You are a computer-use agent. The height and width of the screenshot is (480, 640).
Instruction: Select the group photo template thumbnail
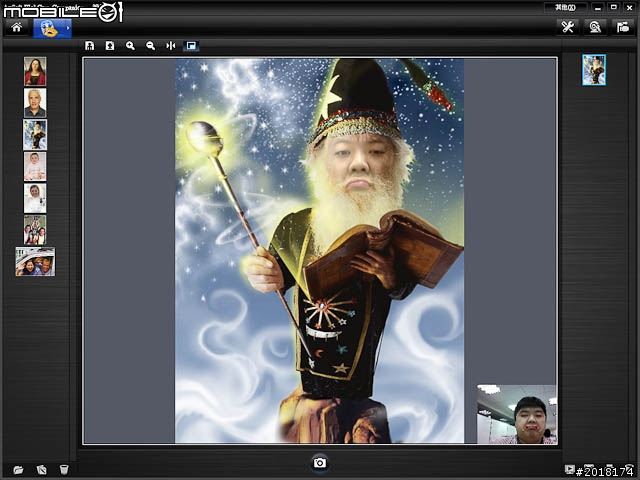point(35,230)
